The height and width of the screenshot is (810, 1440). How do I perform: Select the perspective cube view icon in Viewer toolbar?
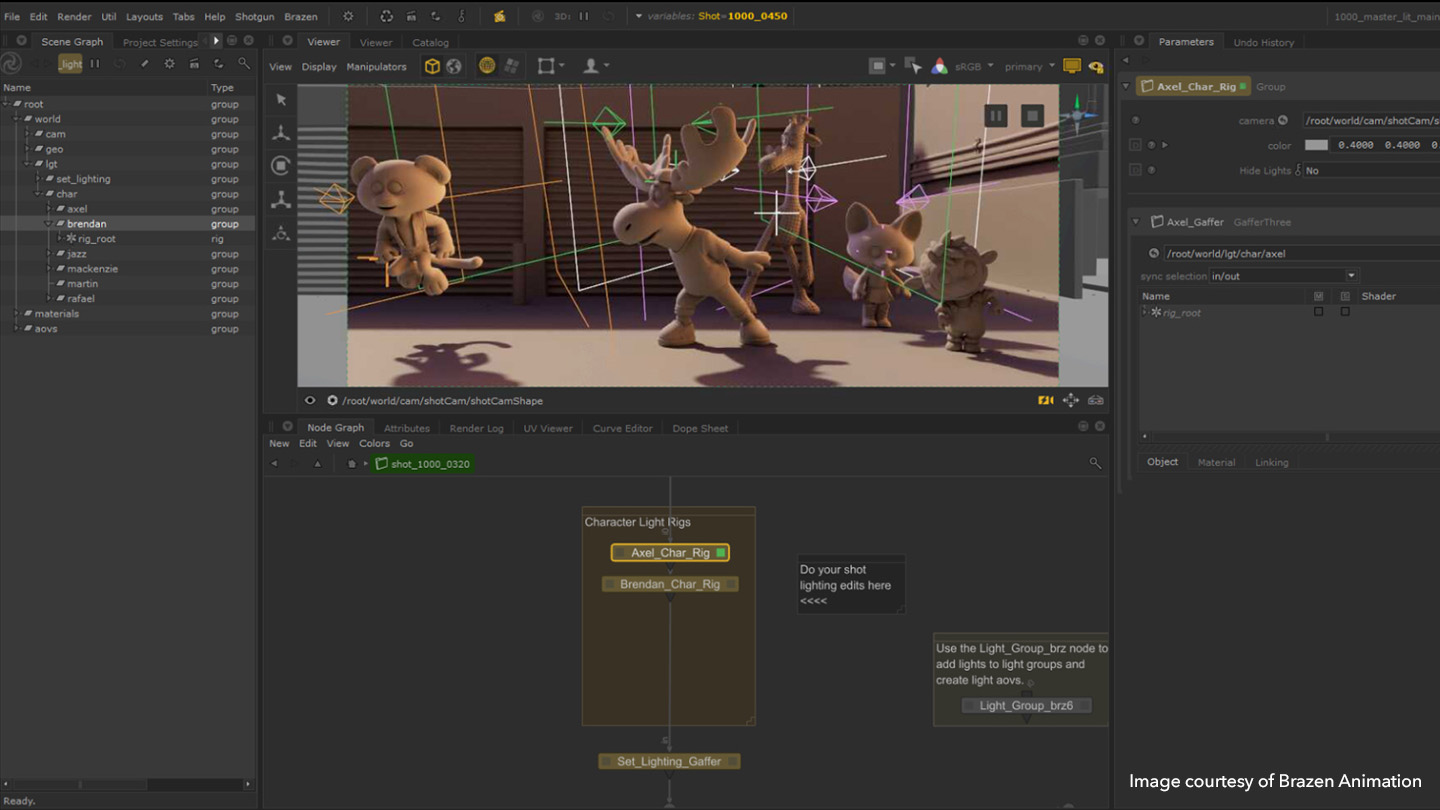[431, 66]
